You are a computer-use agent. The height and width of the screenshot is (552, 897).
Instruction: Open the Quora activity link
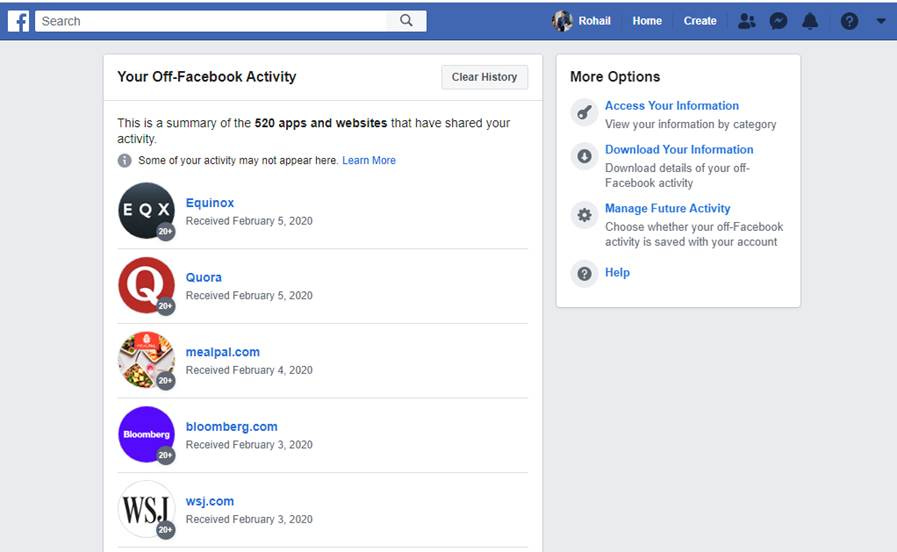tap(204, 277)
